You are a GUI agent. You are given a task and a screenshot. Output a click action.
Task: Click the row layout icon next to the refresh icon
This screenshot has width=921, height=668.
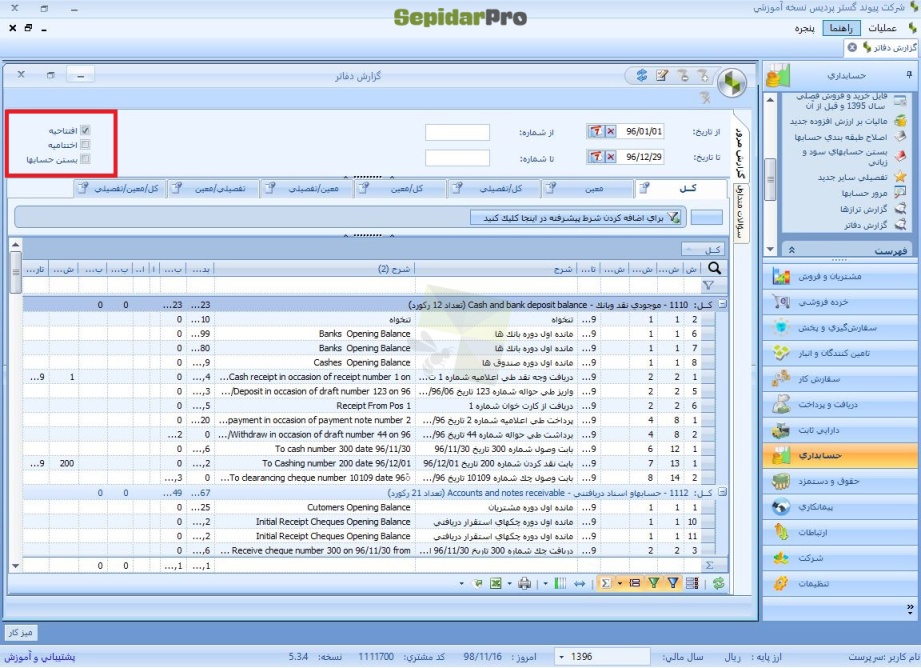(693, 583)
